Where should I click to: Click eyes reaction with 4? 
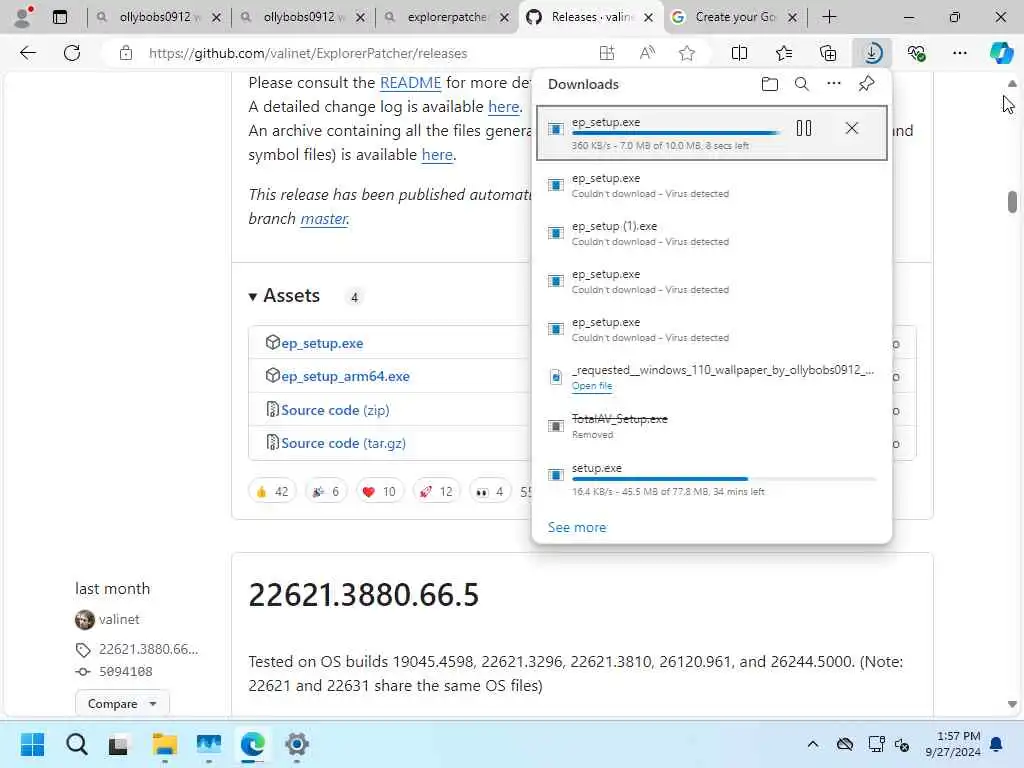pos(490,491)
